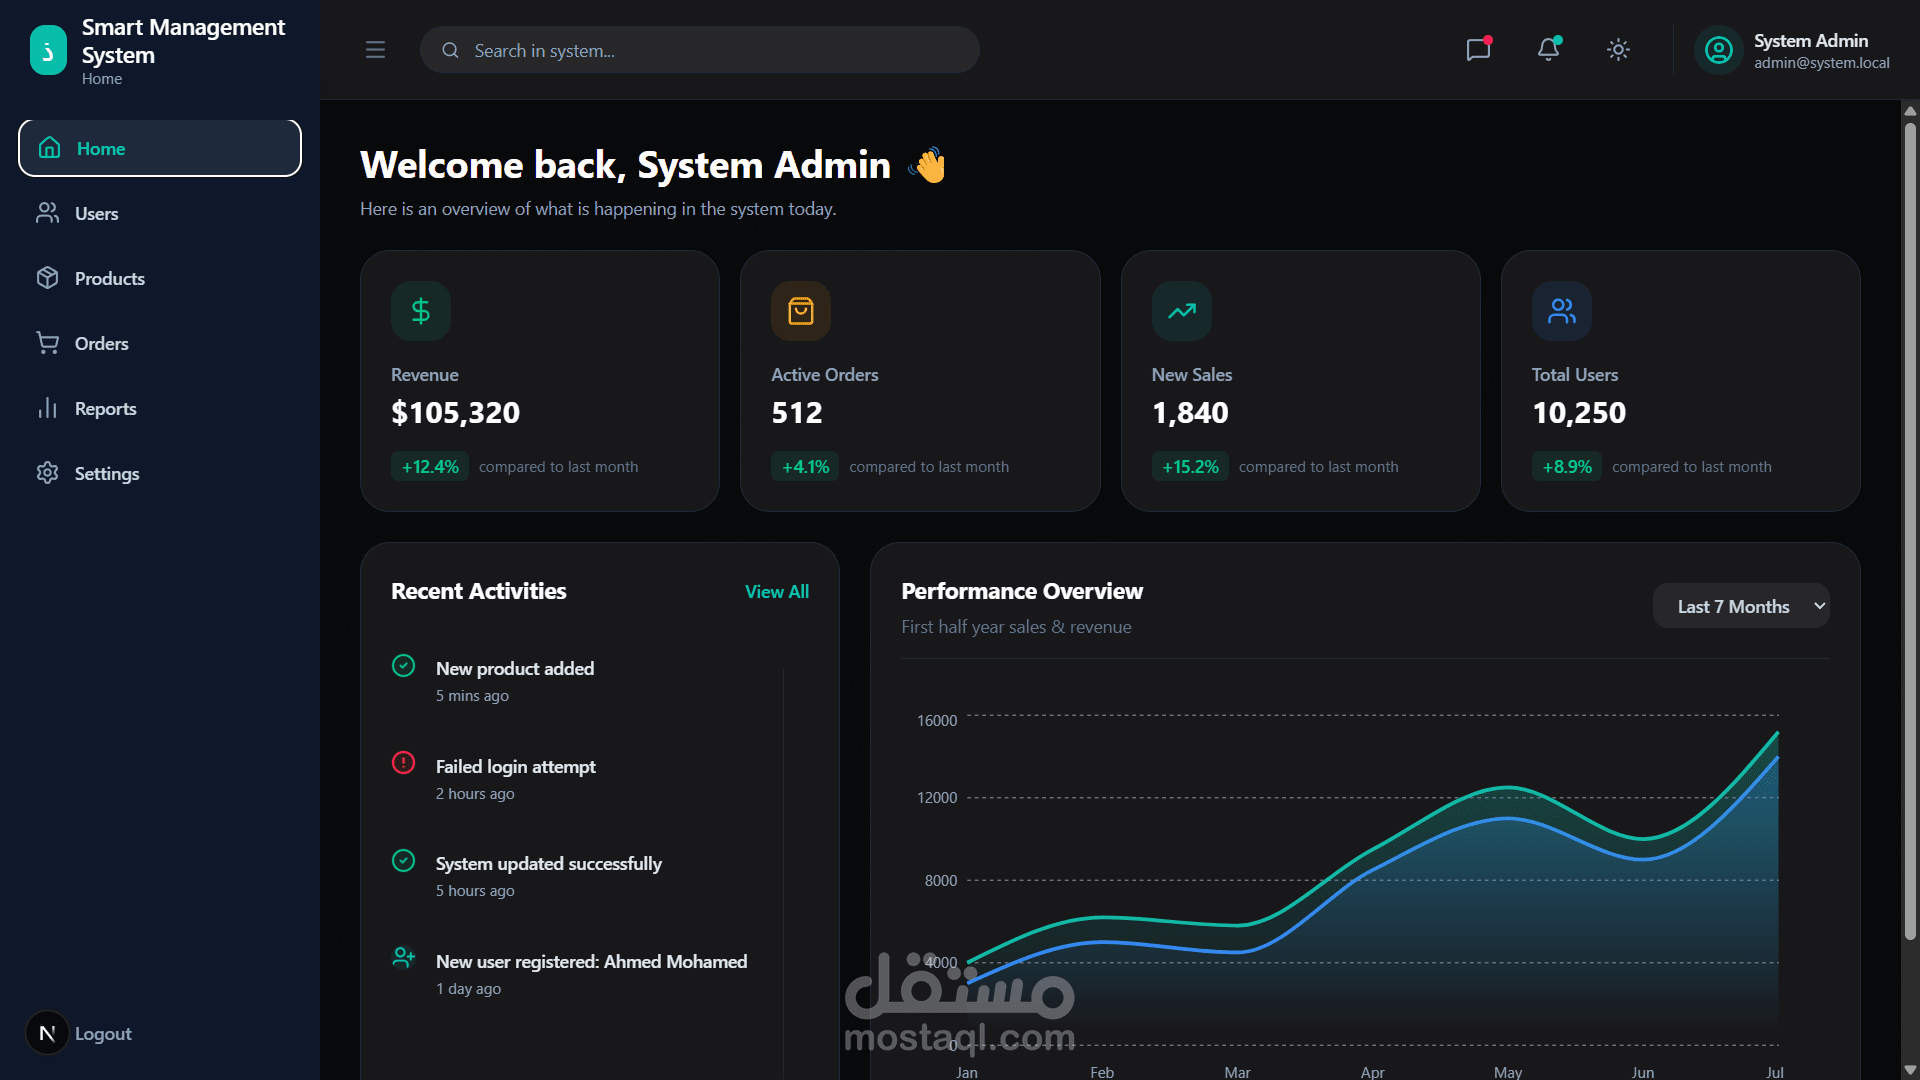Click the Smart Management System logo
The width and height of the screenshot is (1920, 1080).
(x=48, y=50)
